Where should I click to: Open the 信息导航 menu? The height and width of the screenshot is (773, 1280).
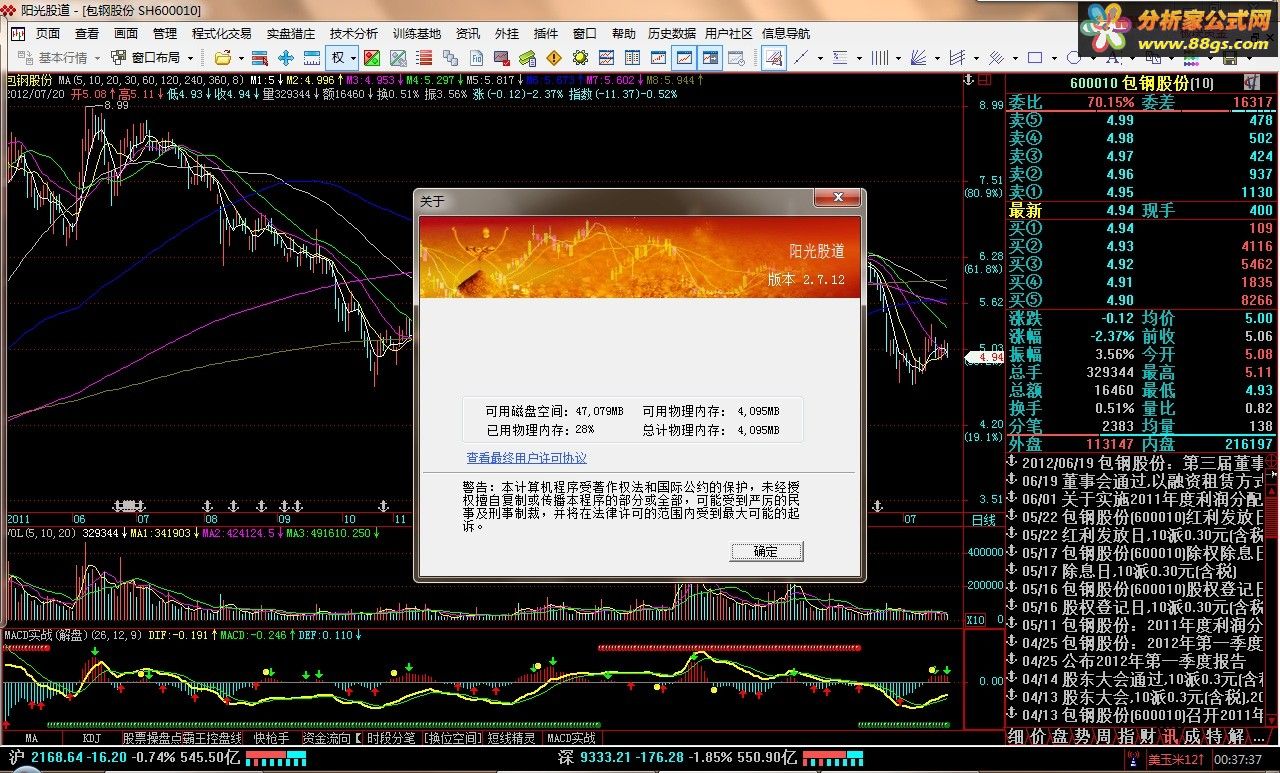pos(786,33)
